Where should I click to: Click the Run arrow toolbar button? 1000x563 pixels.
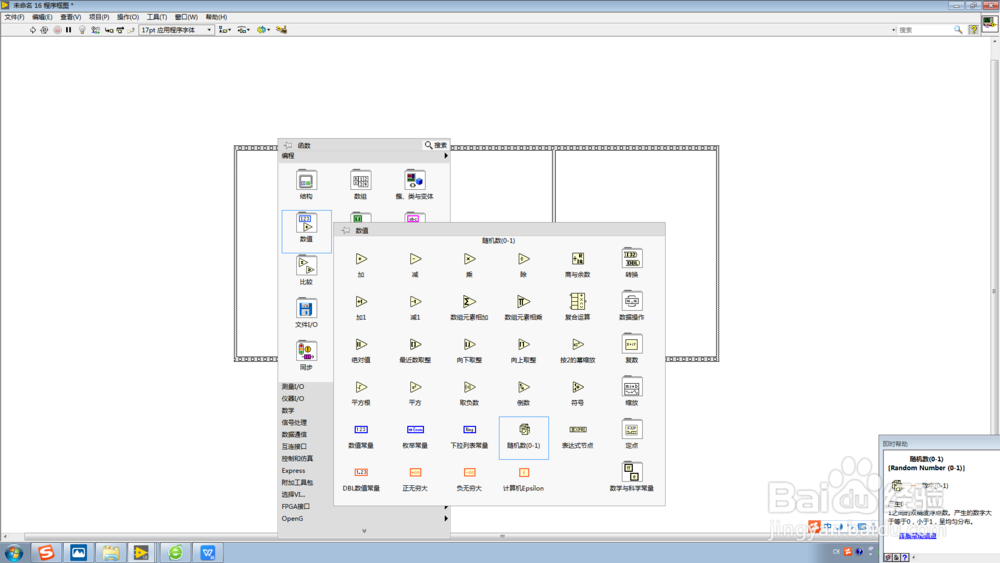point(33,30)
